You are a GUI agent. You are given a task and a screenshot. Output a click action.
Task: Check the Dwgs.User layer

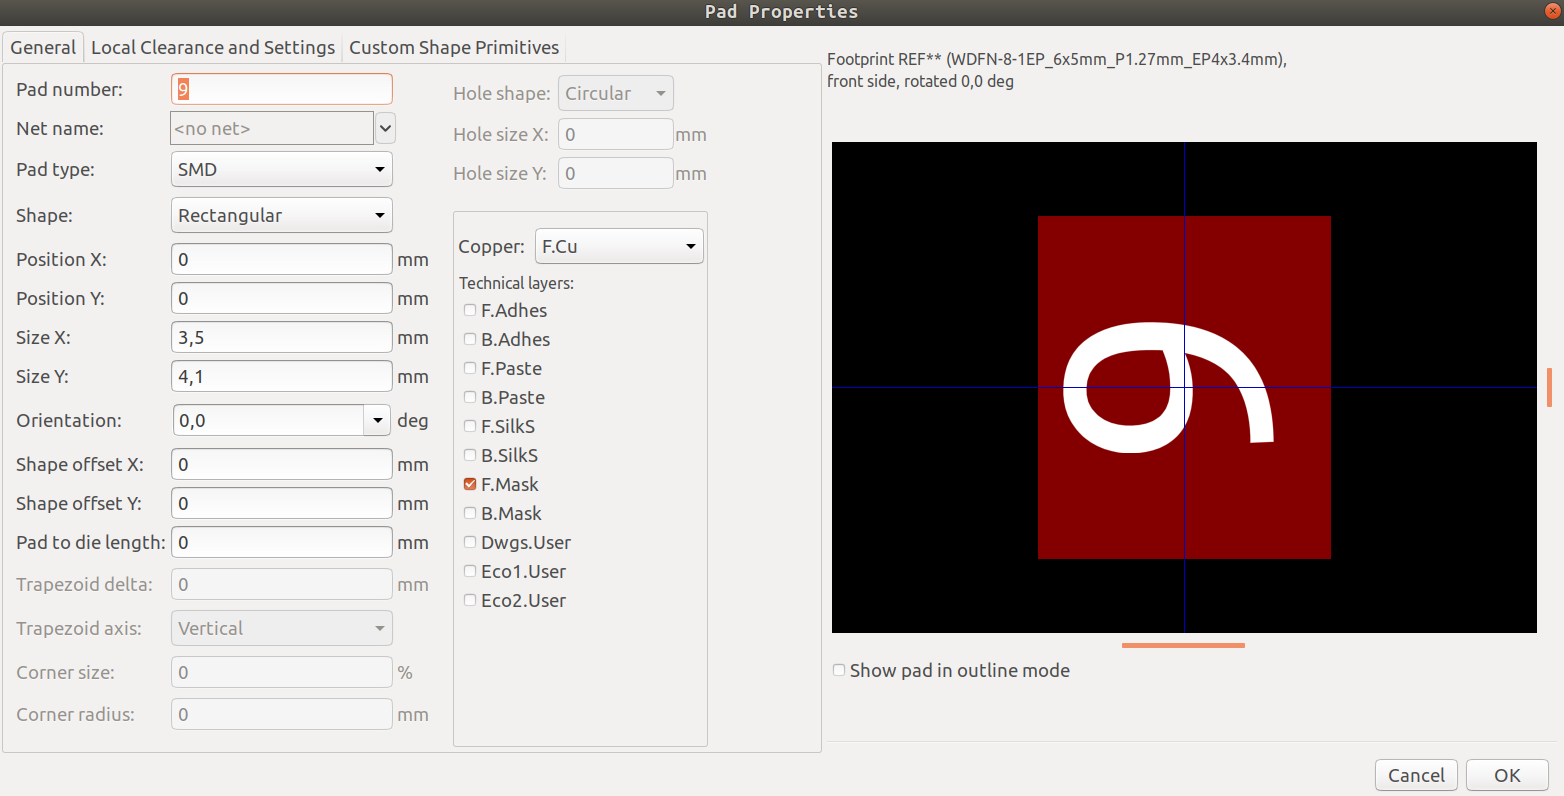point(470,542)
